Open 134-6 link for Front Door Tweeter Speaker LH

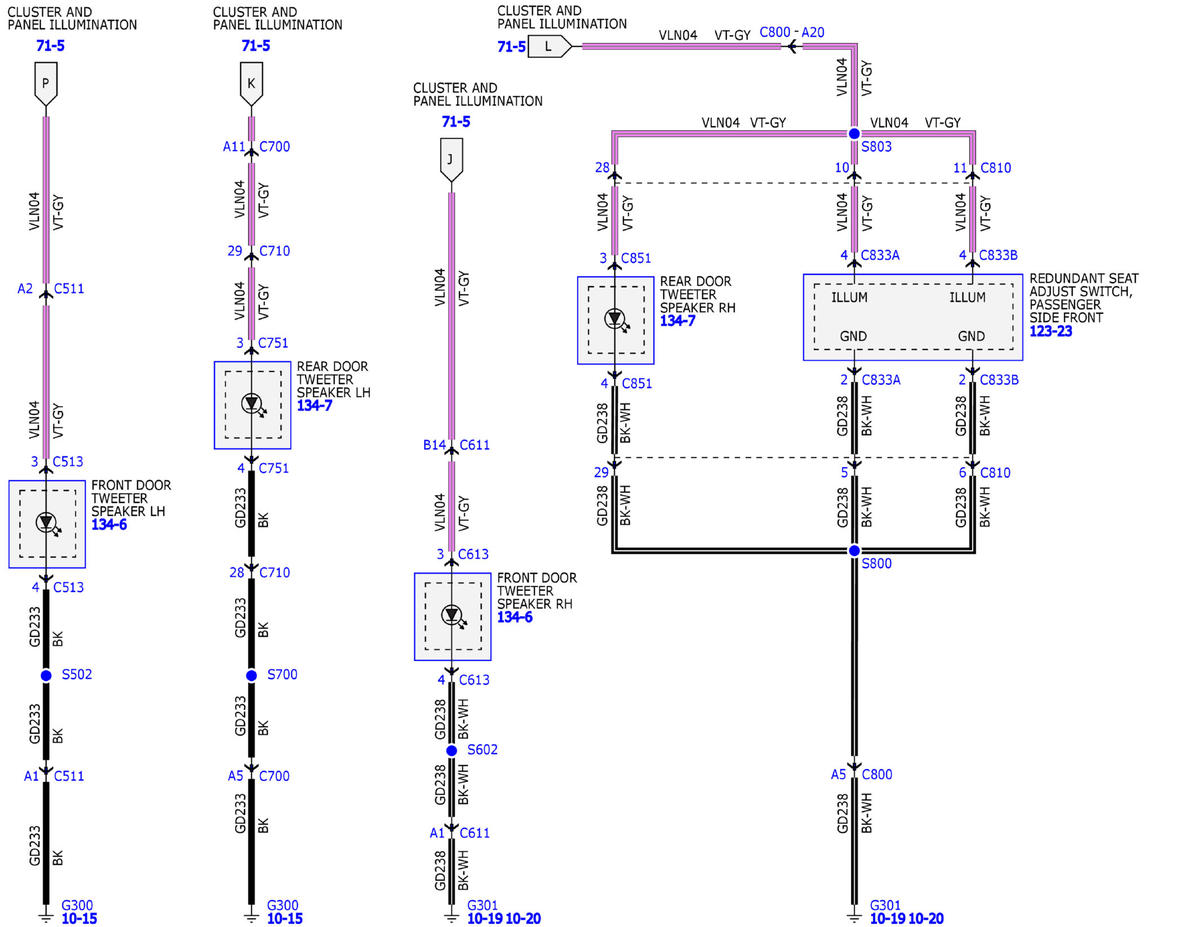click(x=109, y=525)
